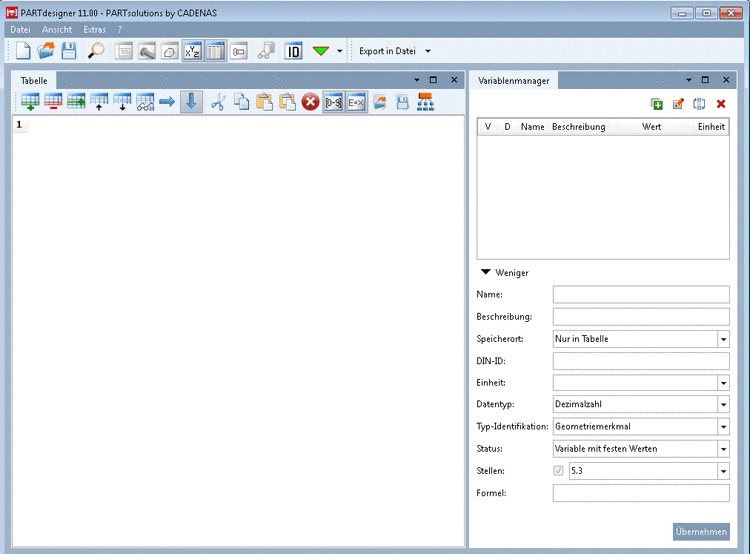Click in the Formel input field

(641, 493)
